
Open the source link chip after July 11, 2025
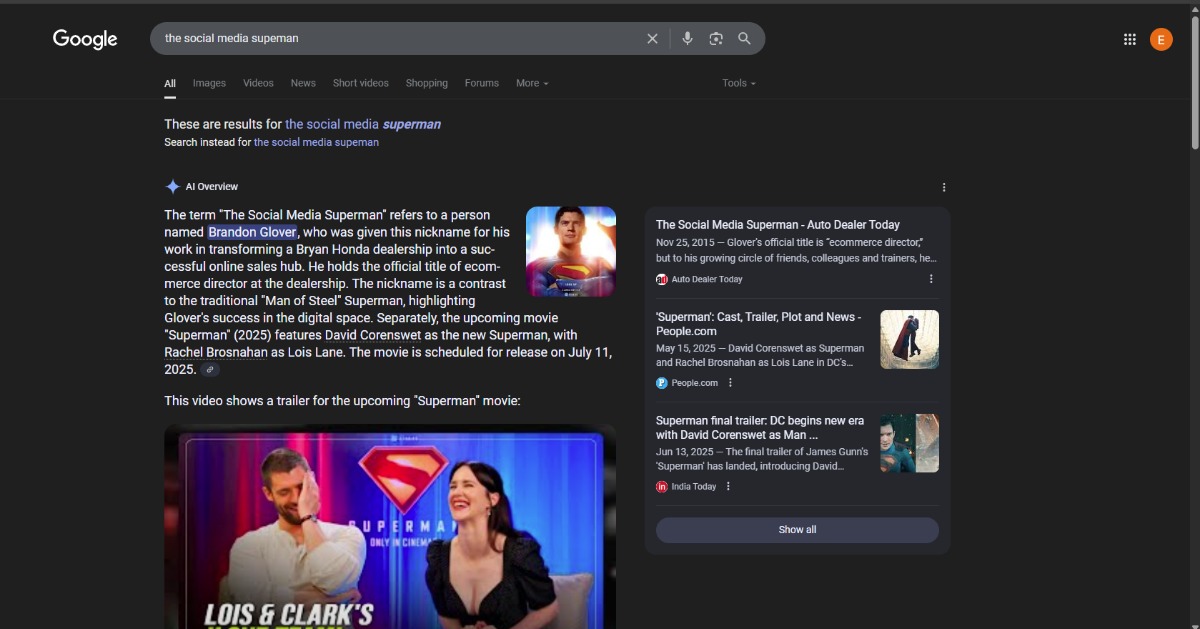(x=209, y=370)
